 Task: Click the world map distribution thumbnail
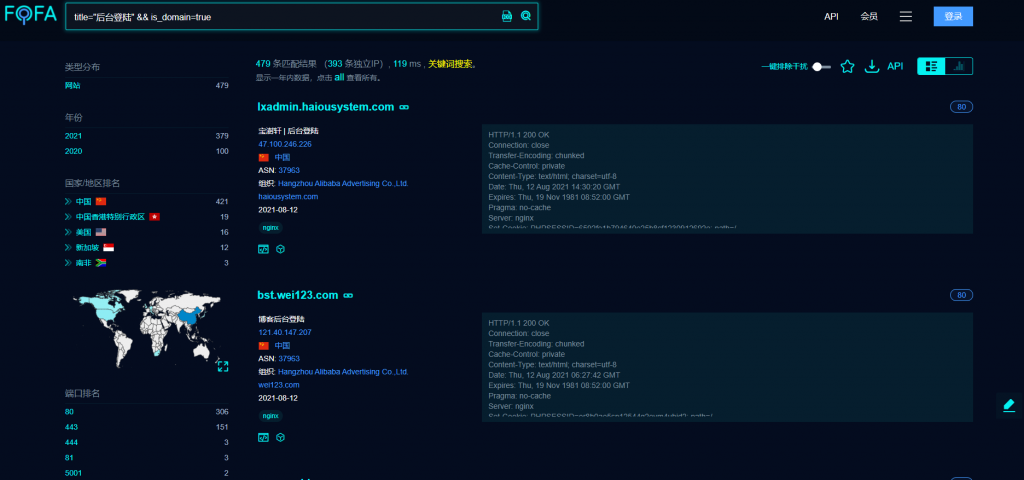pyautogui.click(x=147, y=328)
